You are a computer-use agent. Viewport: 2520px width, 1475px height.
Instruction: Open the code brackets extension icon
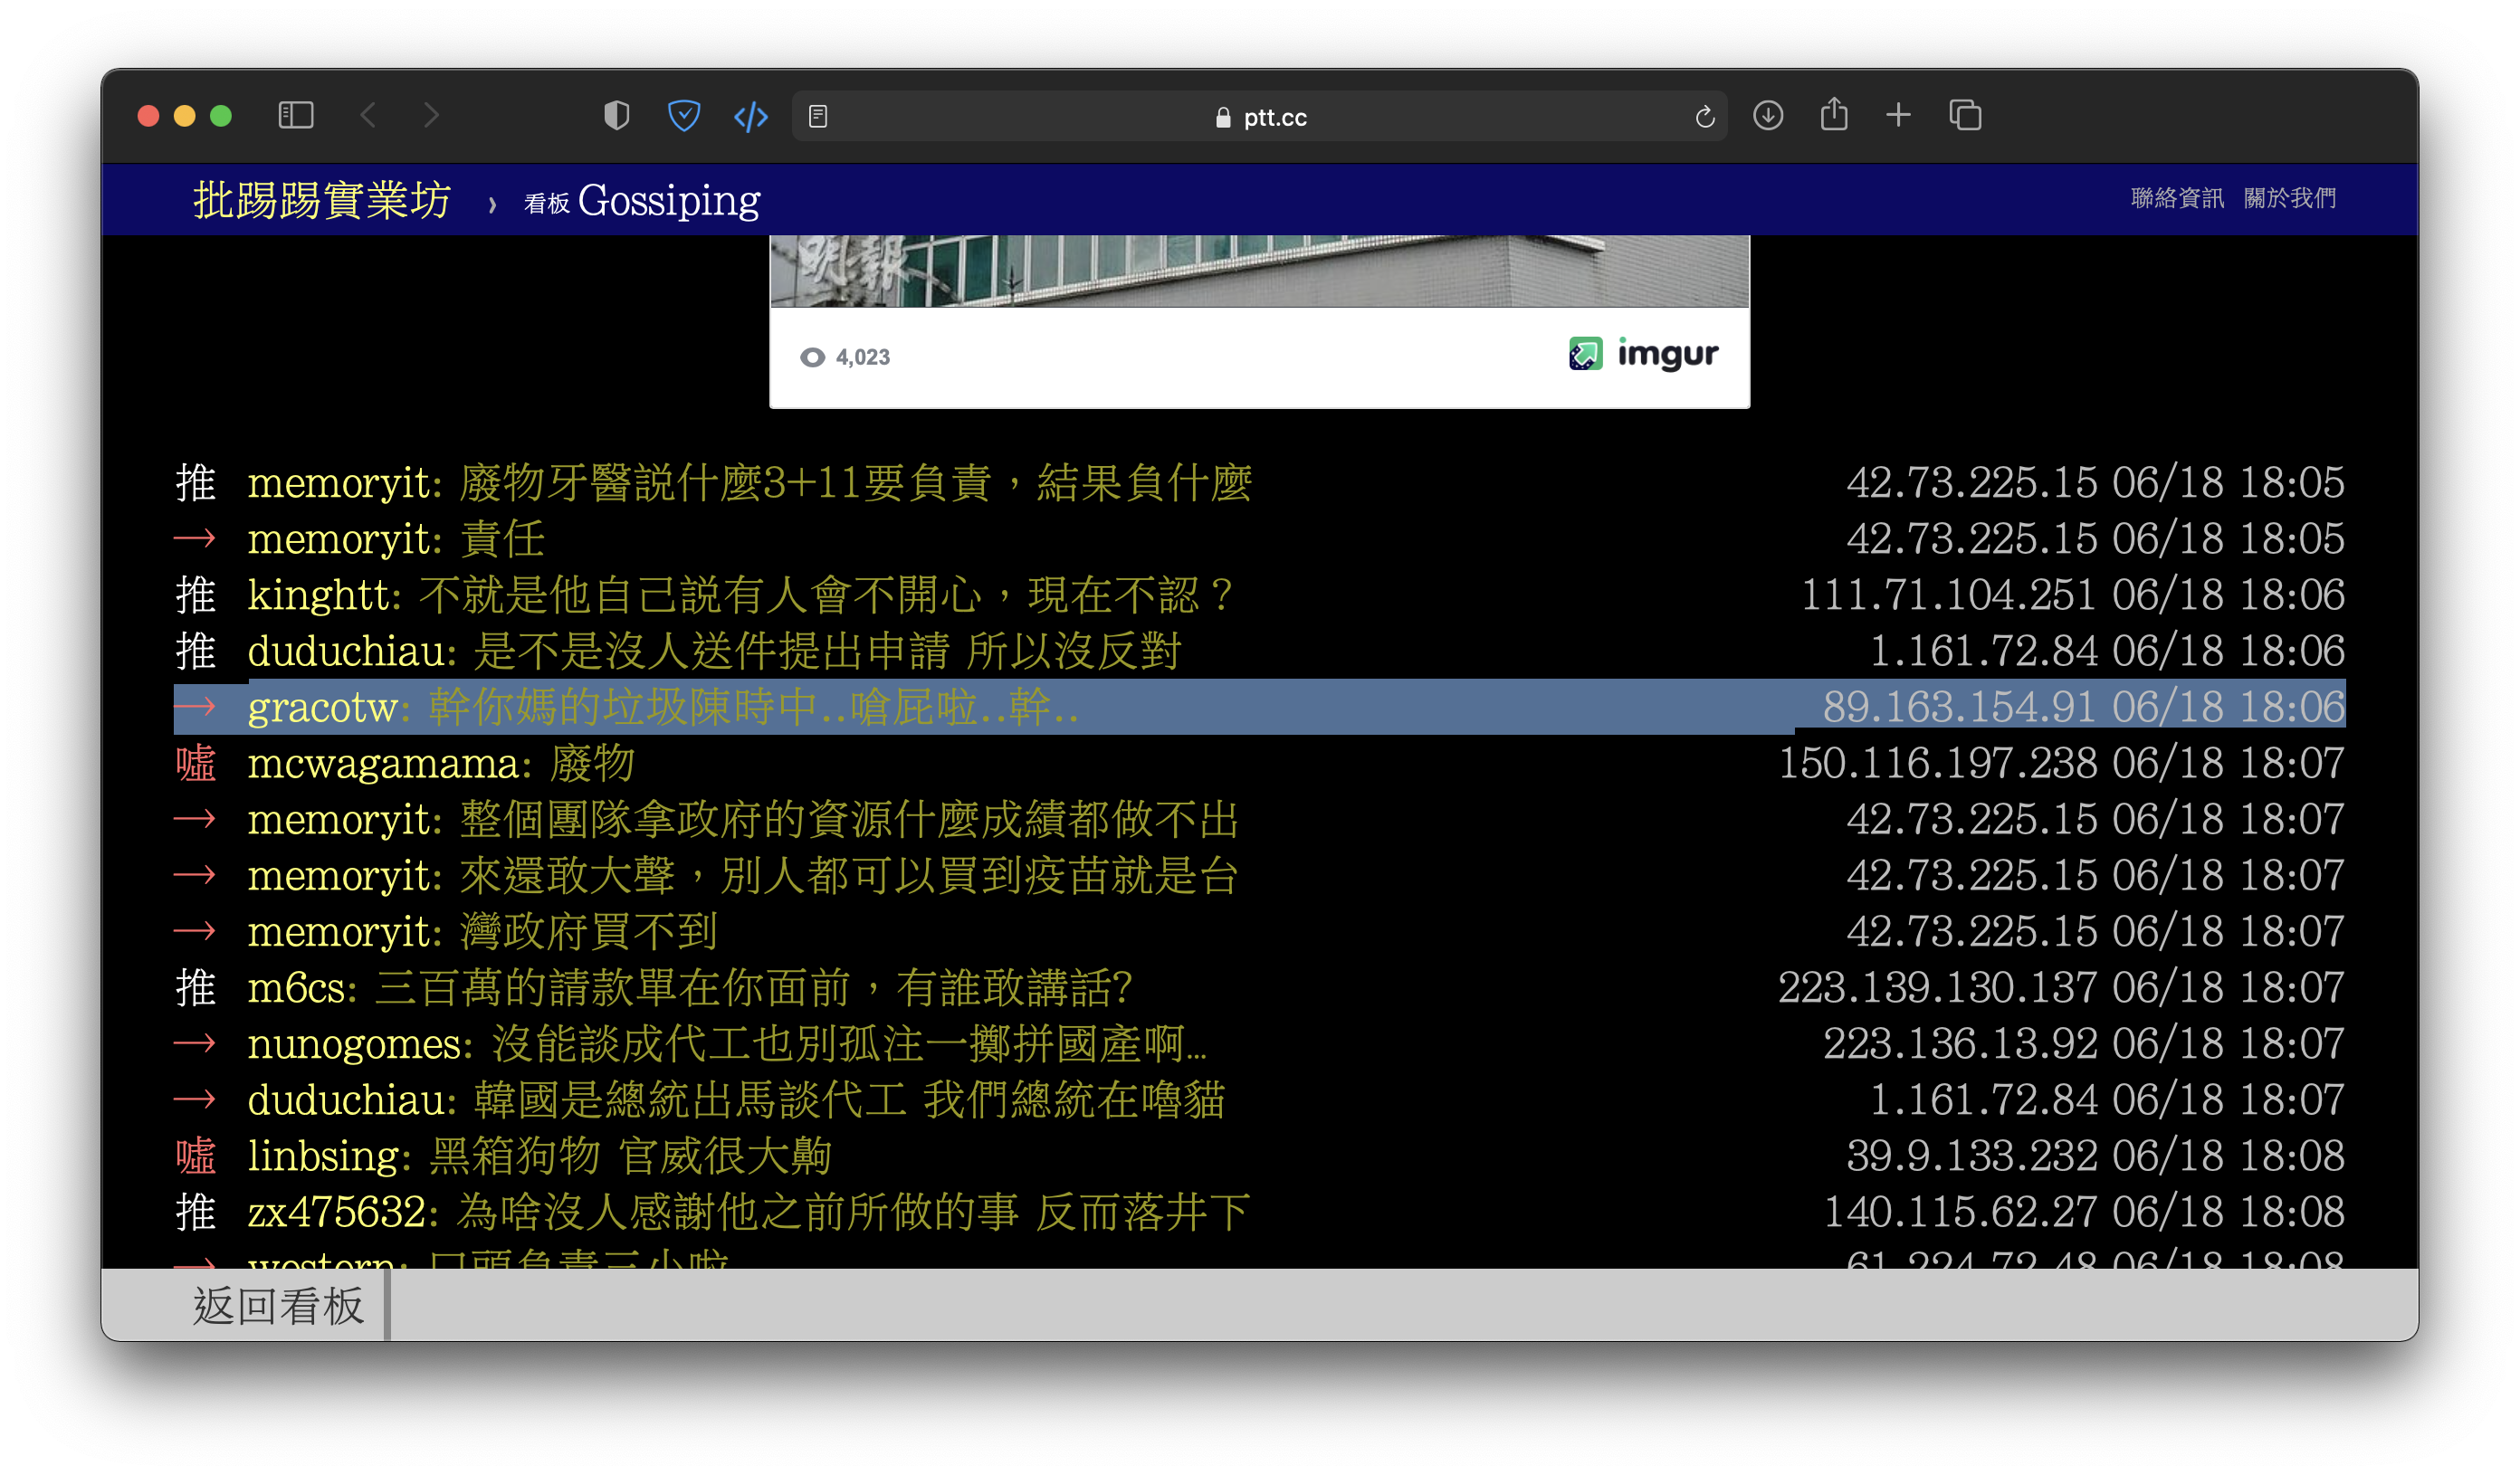point(751,117)
